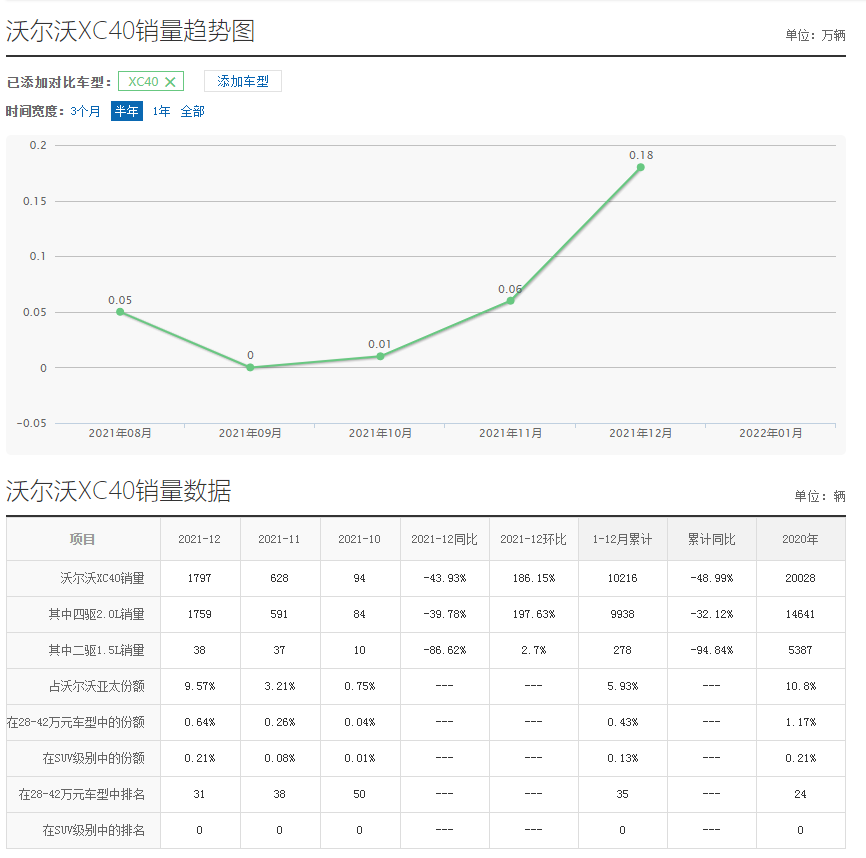The width and height of the screenshot is (866, 858).
Task: Click the 2021年09月 data point at 0
Action: click(250, 367)
